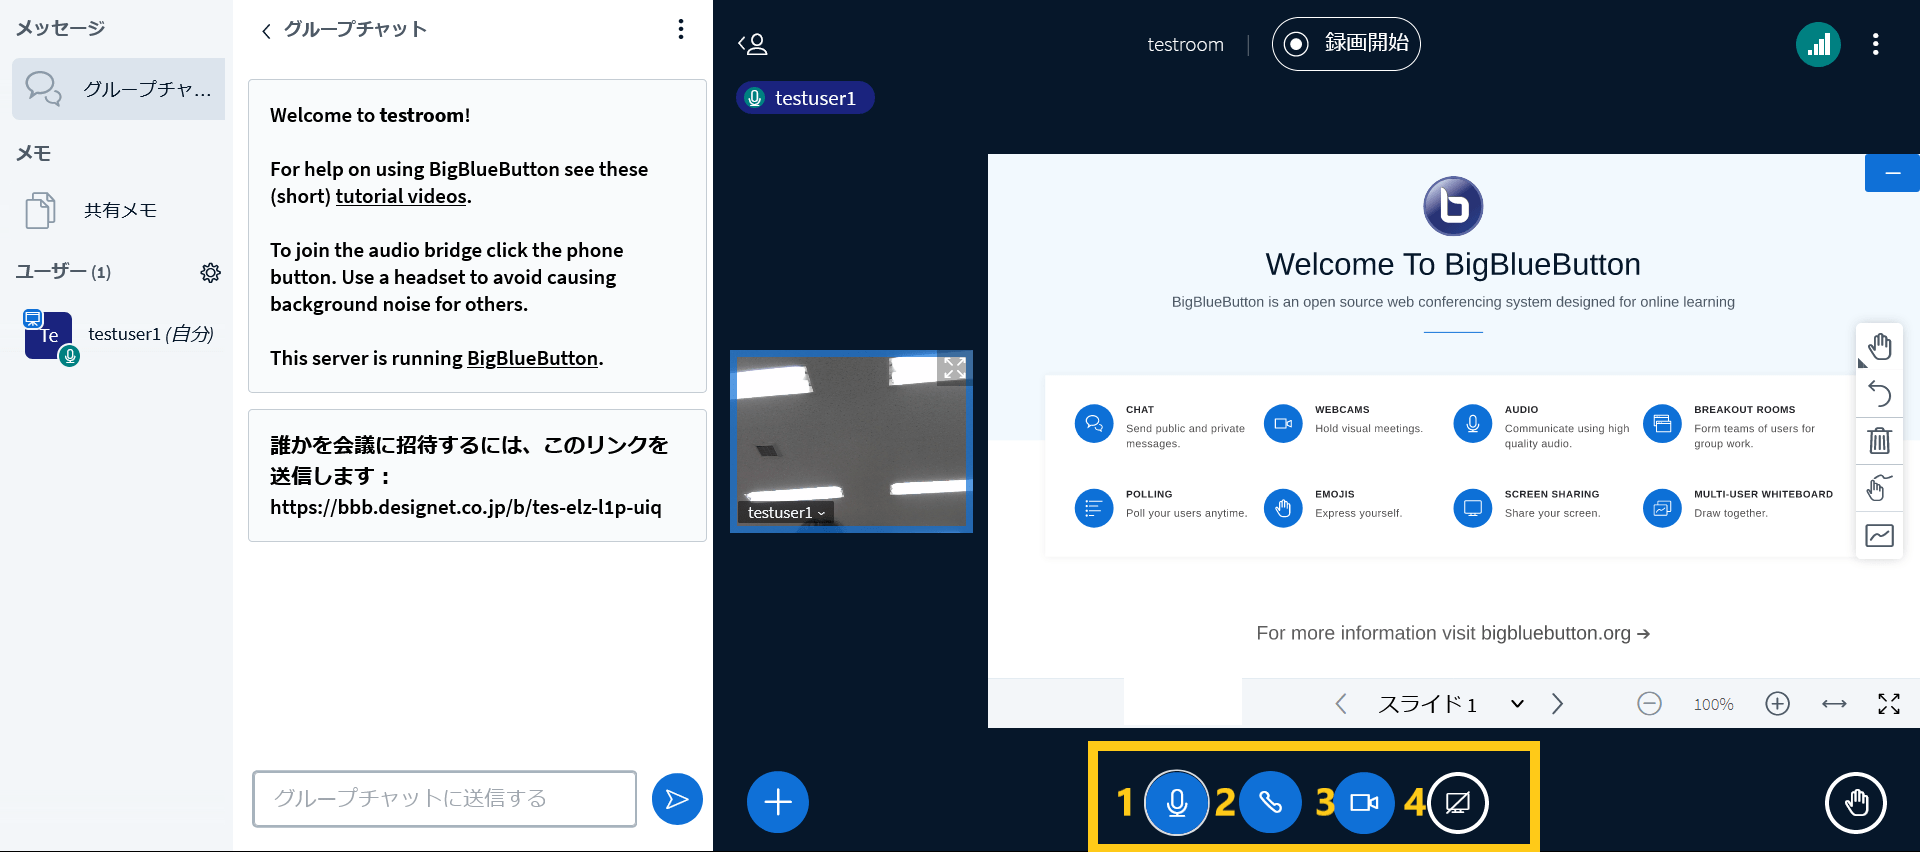The image size is (1920, 852).
Task: Open the connection status signal icon
Action: click(x=1818, y=44)
